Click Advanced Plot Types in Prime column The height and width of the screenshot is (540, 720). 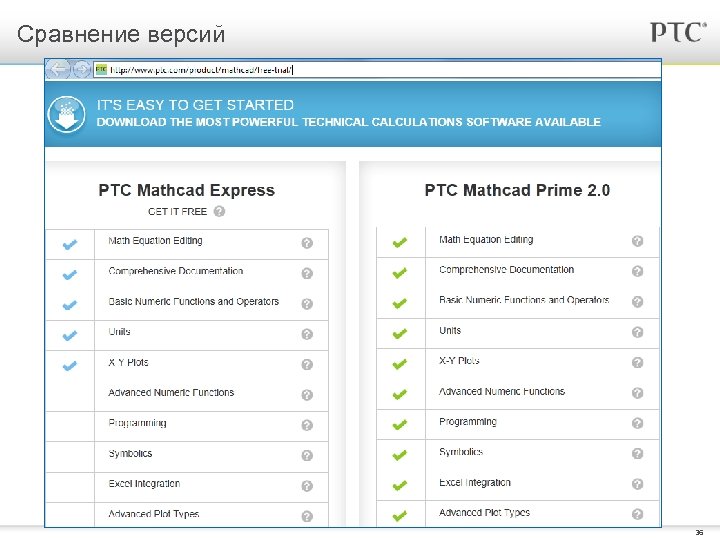[484, 513]
